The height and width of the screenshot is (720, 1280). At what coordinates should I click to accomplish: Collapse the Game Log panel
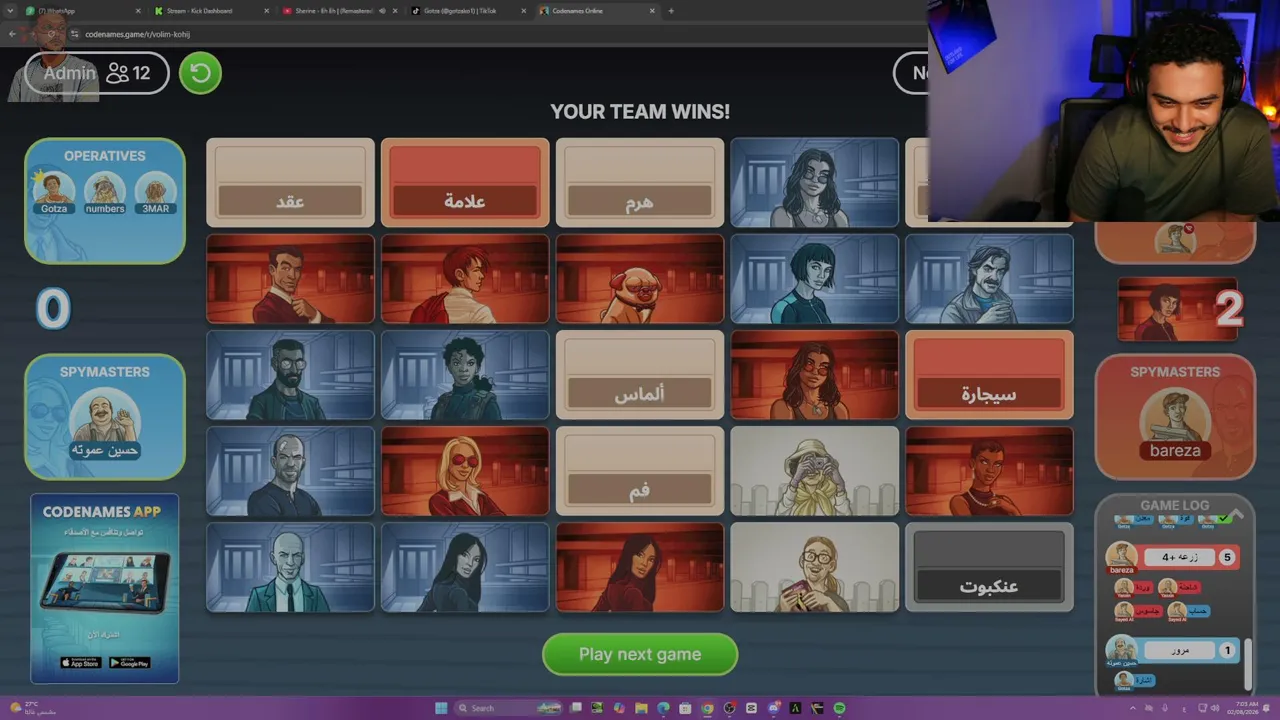[x=1237, y=514]
